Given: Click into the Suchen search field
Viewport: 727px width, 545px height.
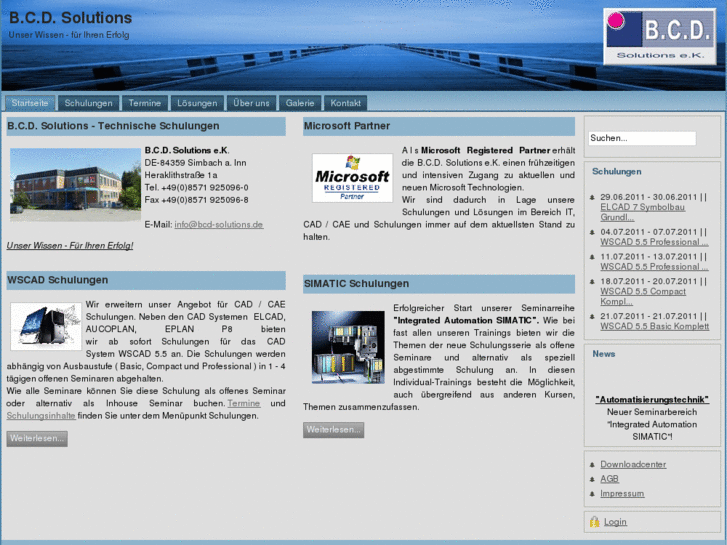Looking at the screenshot, I should [x=642, y=138].
